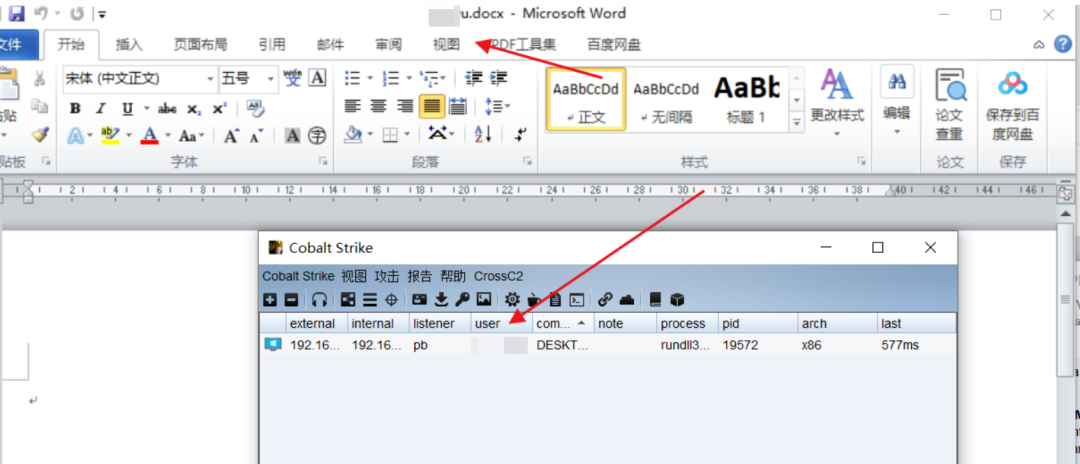
Task: Click Cobalt Strike cloud hosting icon
Action: 627,299
